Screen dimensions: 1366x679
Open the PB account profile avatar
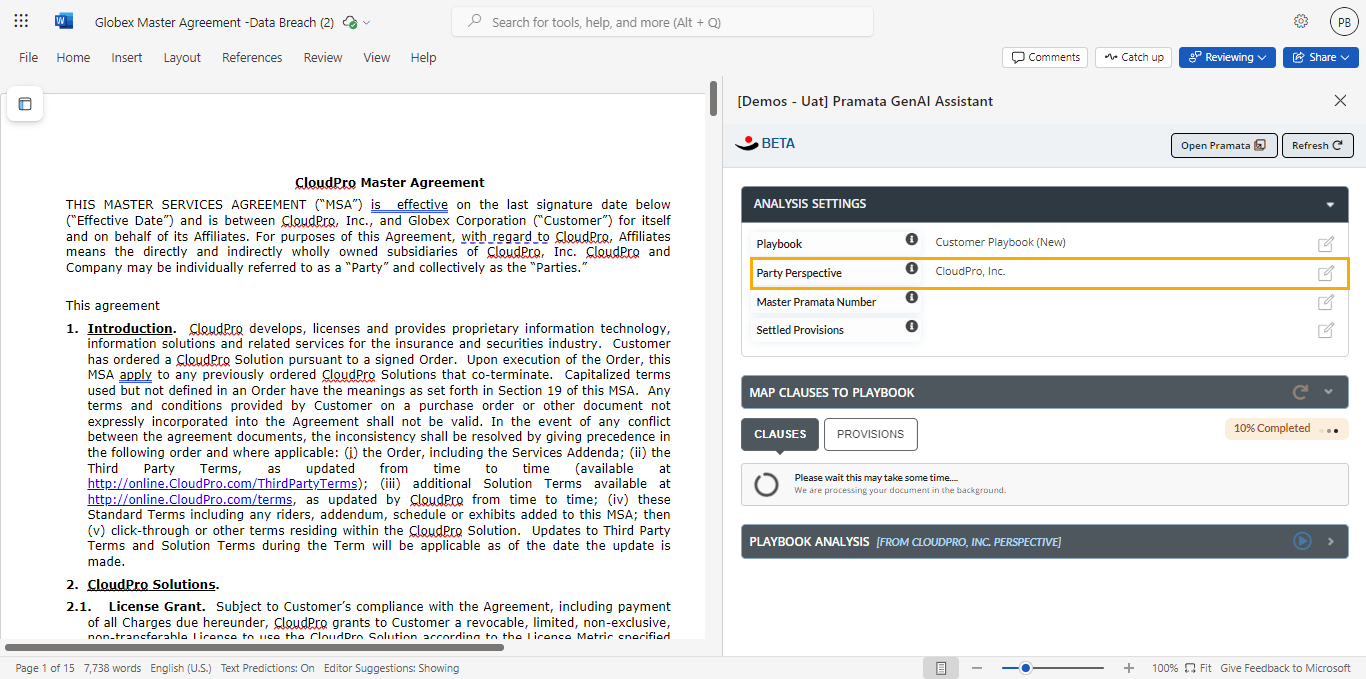[1344, 22]
